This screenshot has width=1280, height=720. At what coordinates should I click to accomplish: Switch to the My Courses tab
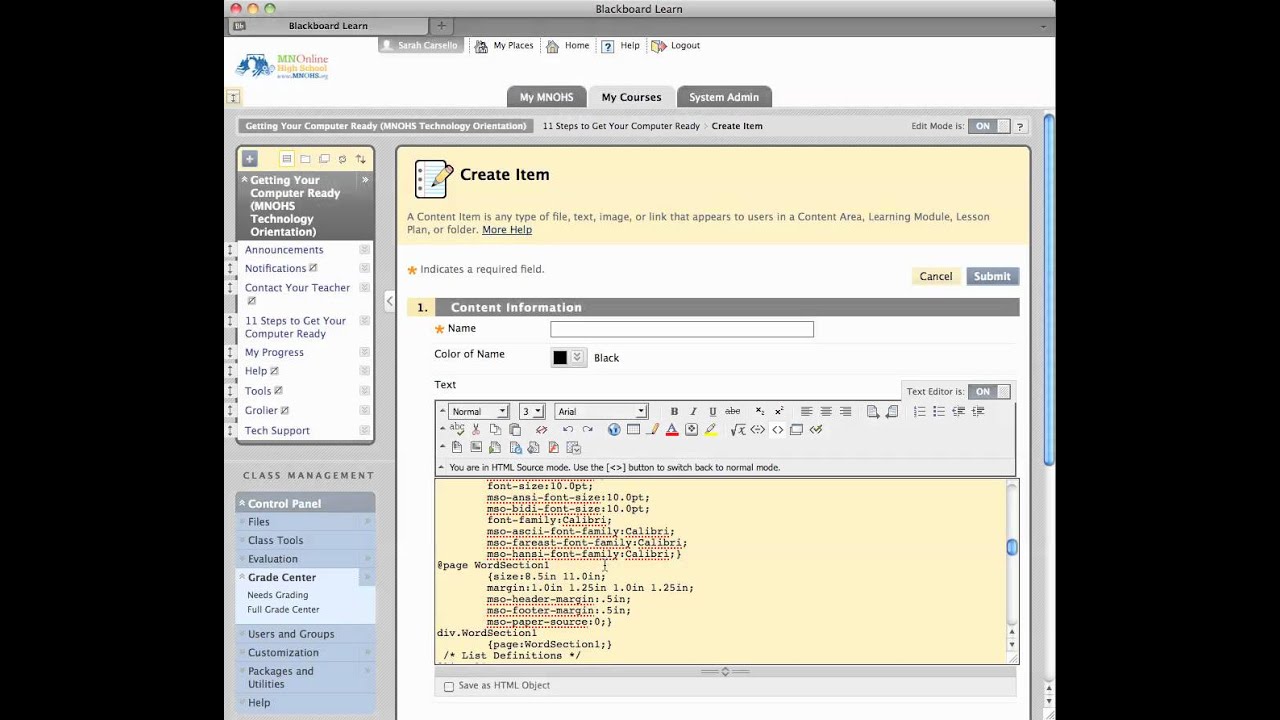[x=631, y=97]
